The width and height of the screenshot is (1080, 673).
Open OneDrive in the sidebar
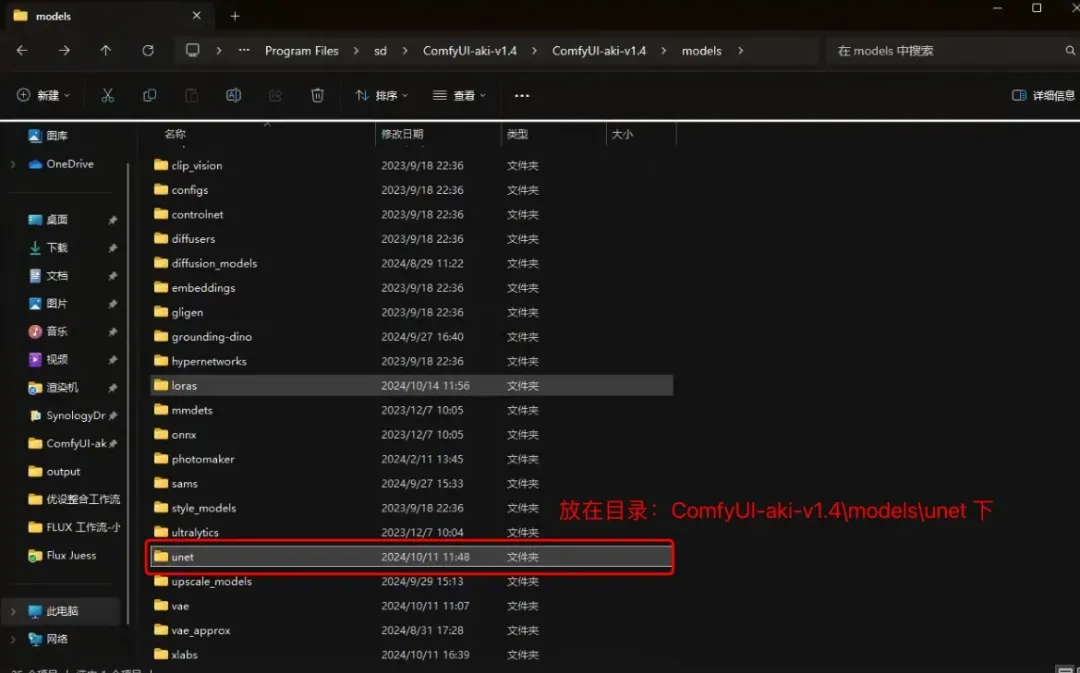tap(61, 164)
